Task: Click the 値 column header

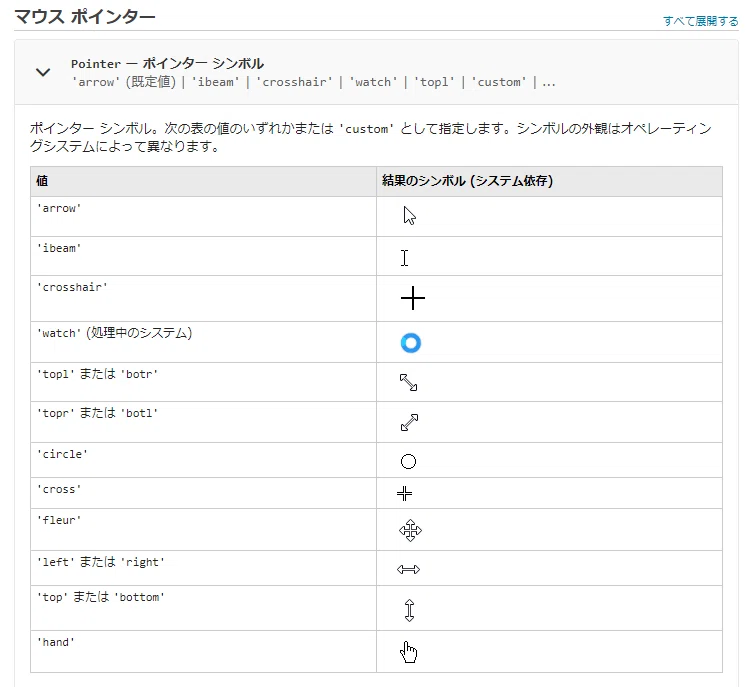Action: (42, 181)
